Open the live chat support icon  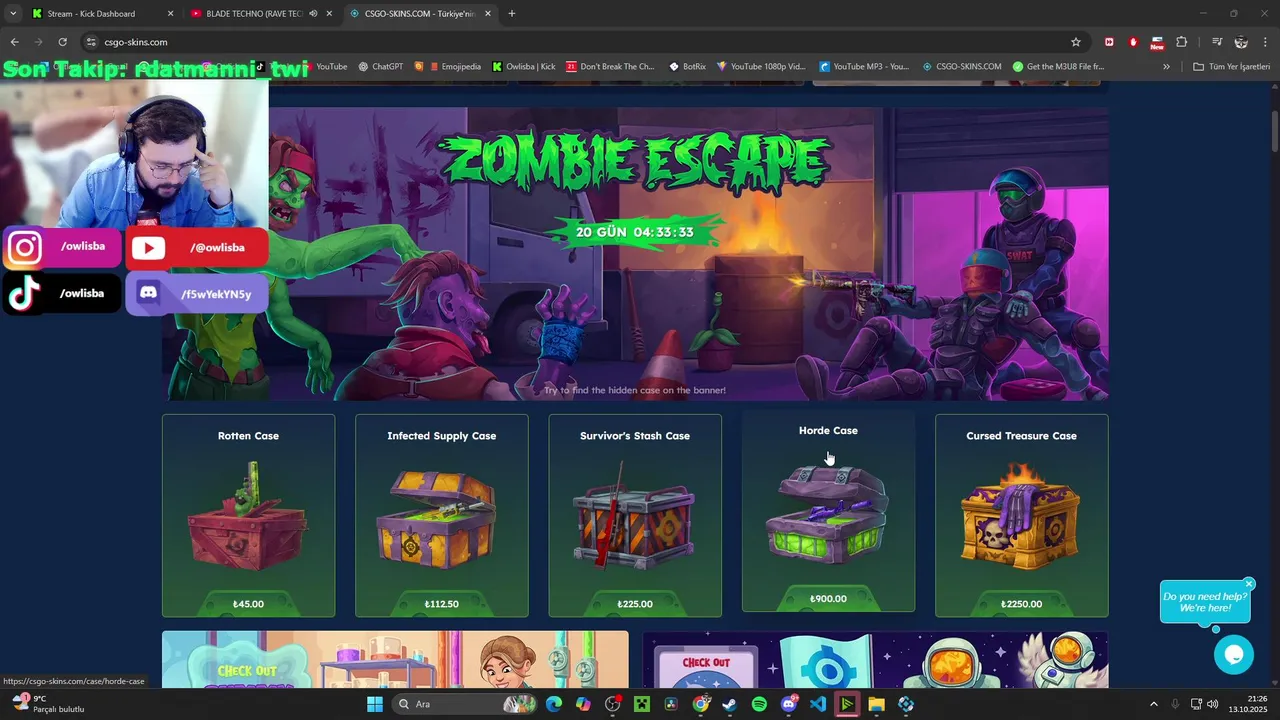[1233, 655]
